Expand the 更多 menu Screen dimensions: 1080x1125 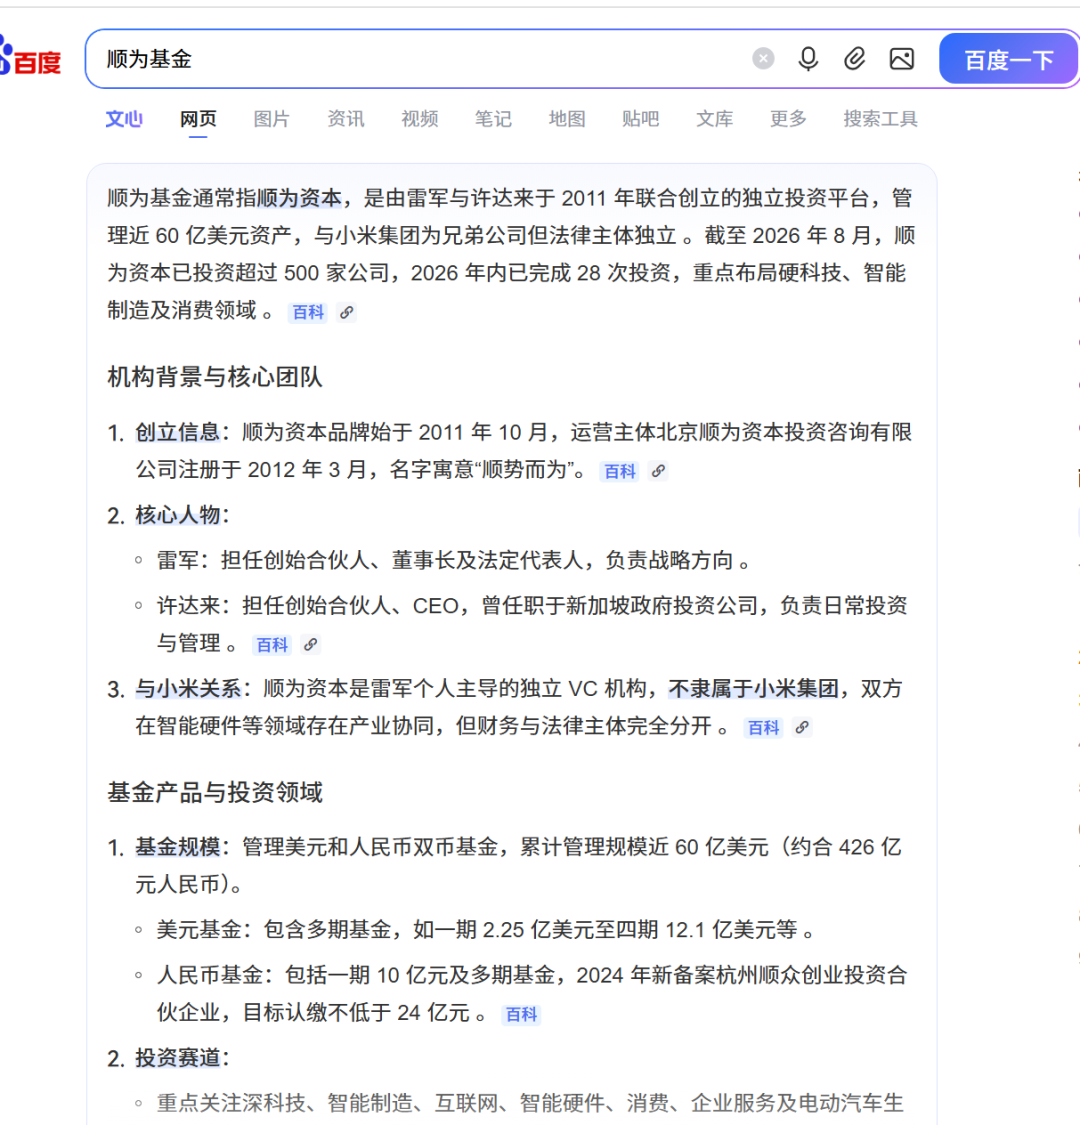pyautogui.click(x=788, y=118)
